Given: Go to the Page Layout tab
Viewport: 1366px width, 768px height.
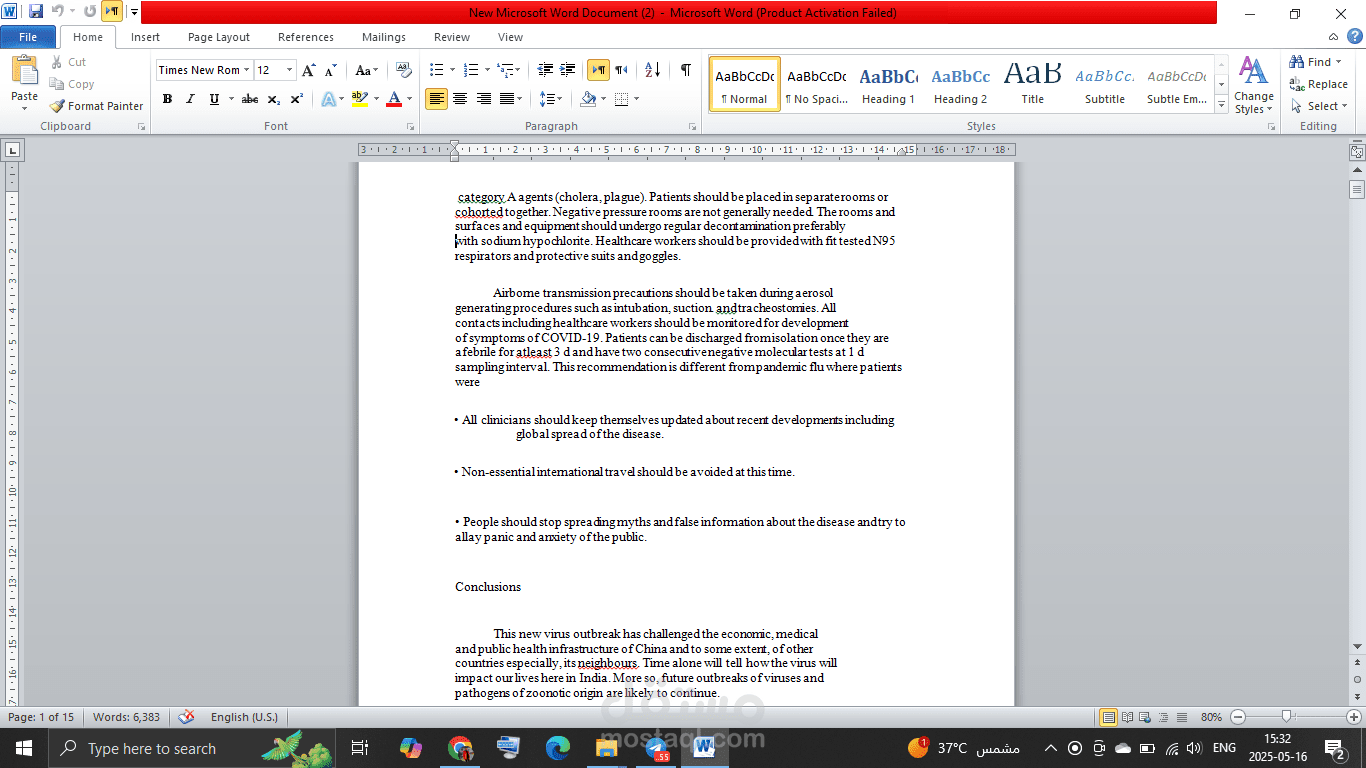Looking at the screenshot, I should pyautogui.click(x=219, y=37).
